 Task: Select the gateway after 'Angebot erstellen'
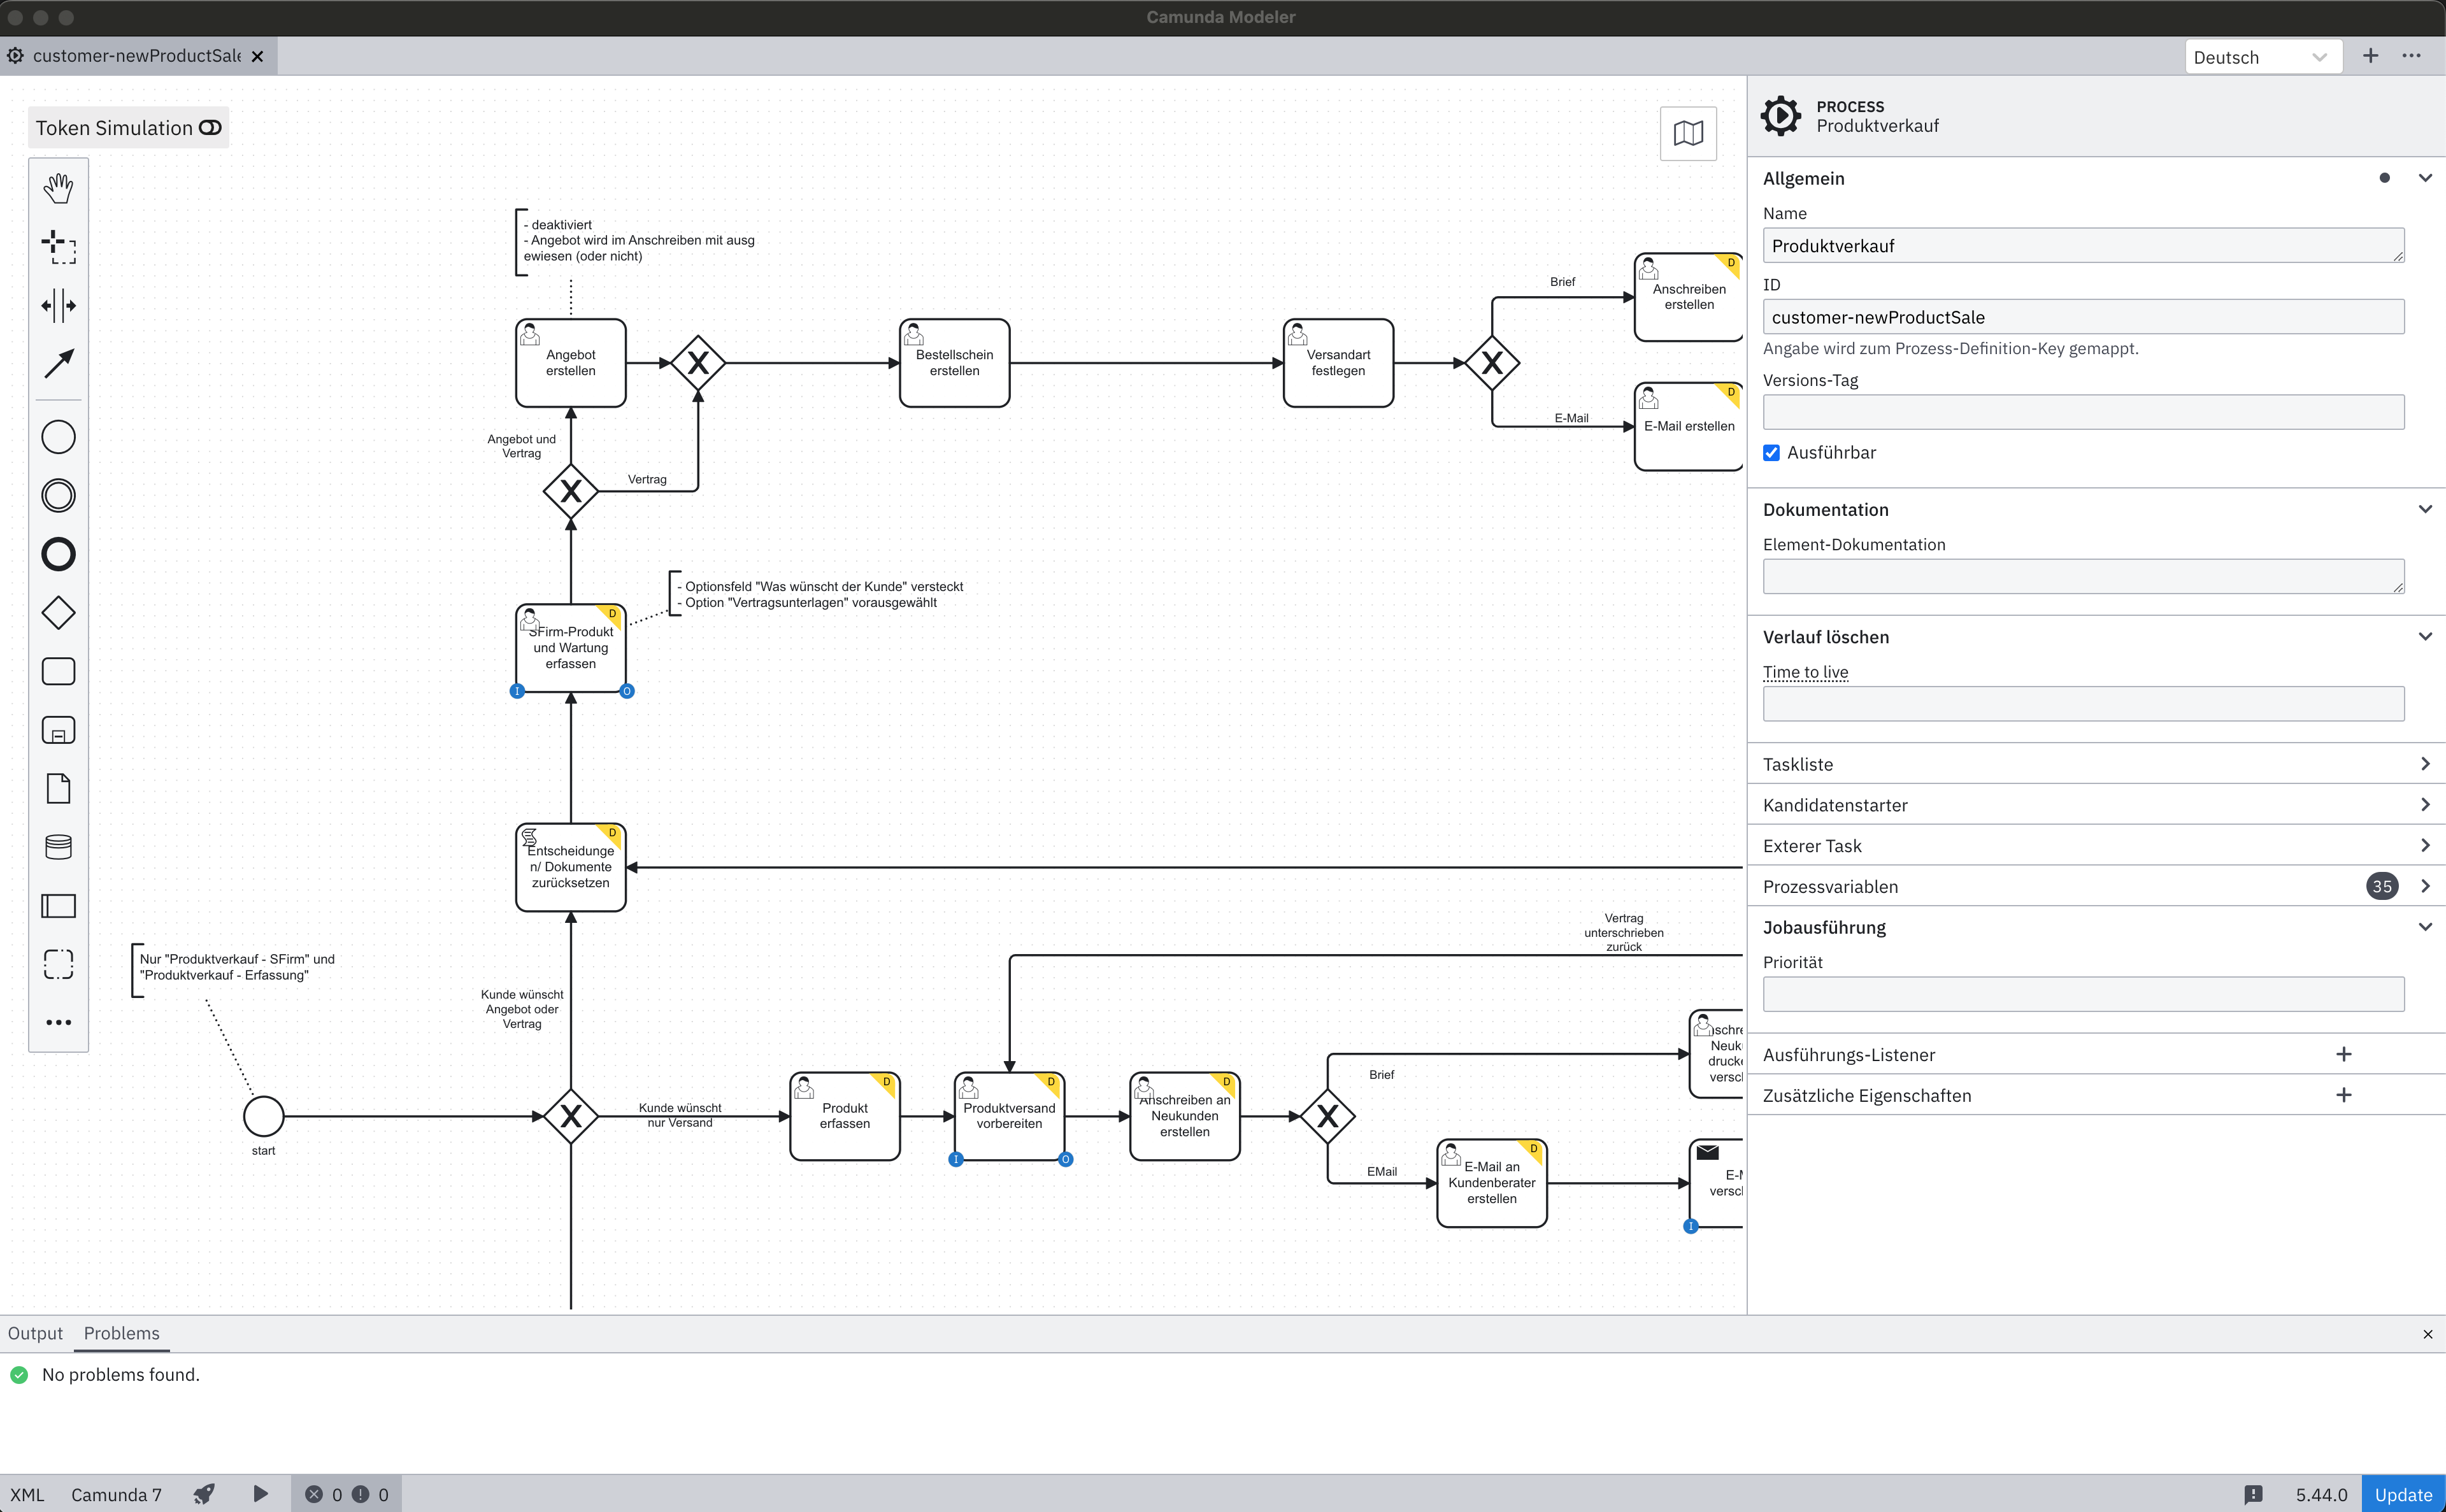pyautogui.click(x=698, y=363)
